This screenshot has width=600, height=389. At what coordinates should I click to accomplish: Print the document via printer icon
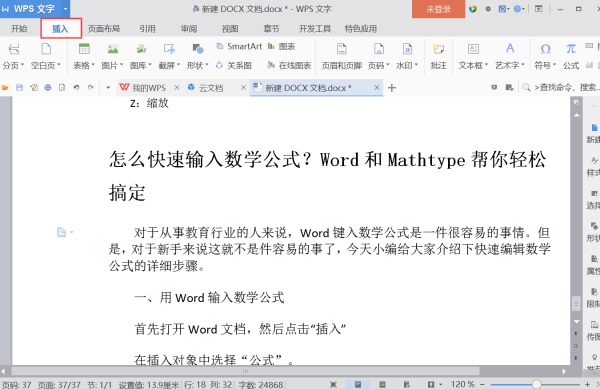[x=47, y=88]
